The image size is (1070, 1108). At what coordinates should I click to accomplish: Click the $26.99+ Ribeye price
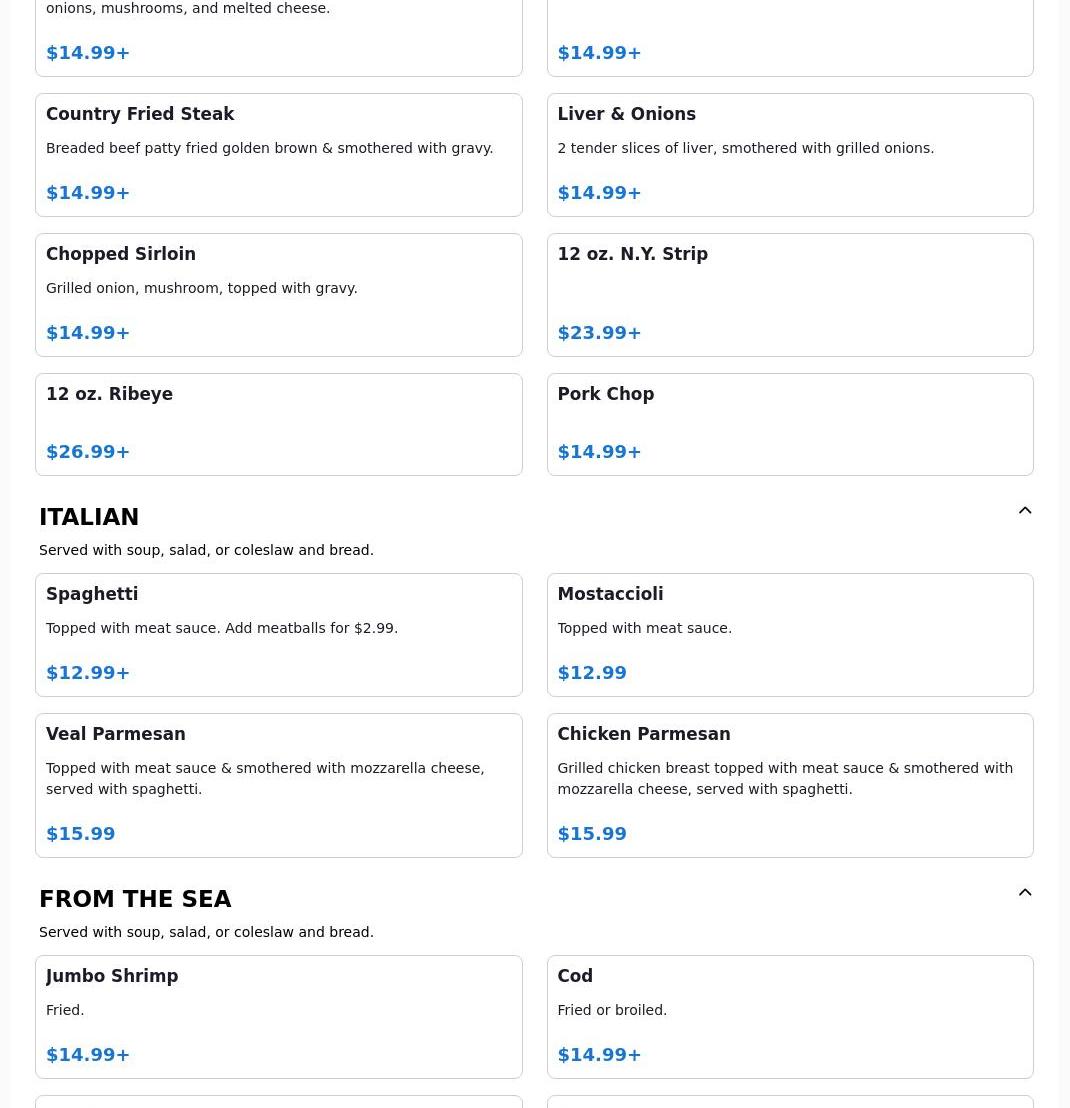pyautogui.click(x=88, y=452)
